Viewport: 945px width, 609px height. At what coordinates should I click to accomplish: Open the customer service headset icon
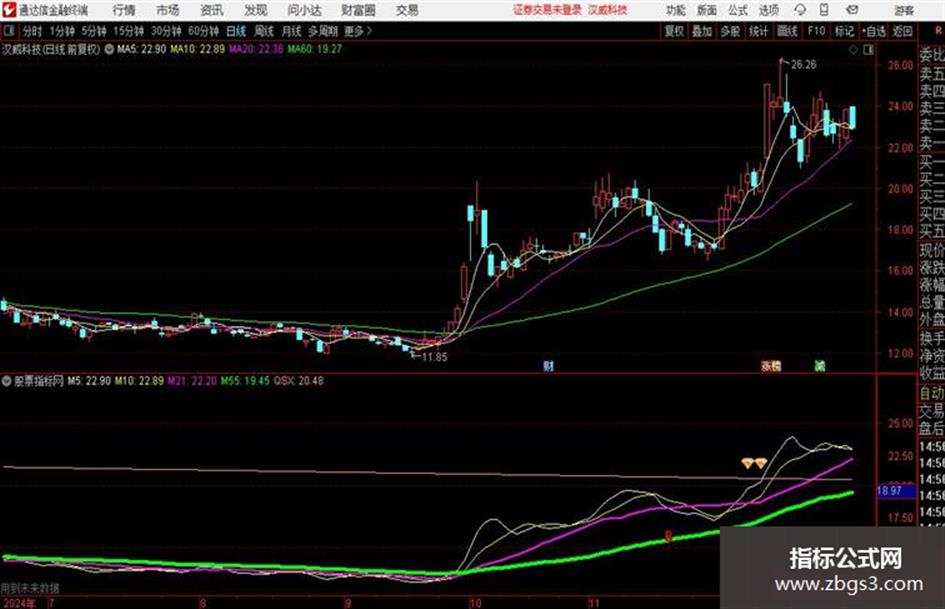(x=800, y=10)
